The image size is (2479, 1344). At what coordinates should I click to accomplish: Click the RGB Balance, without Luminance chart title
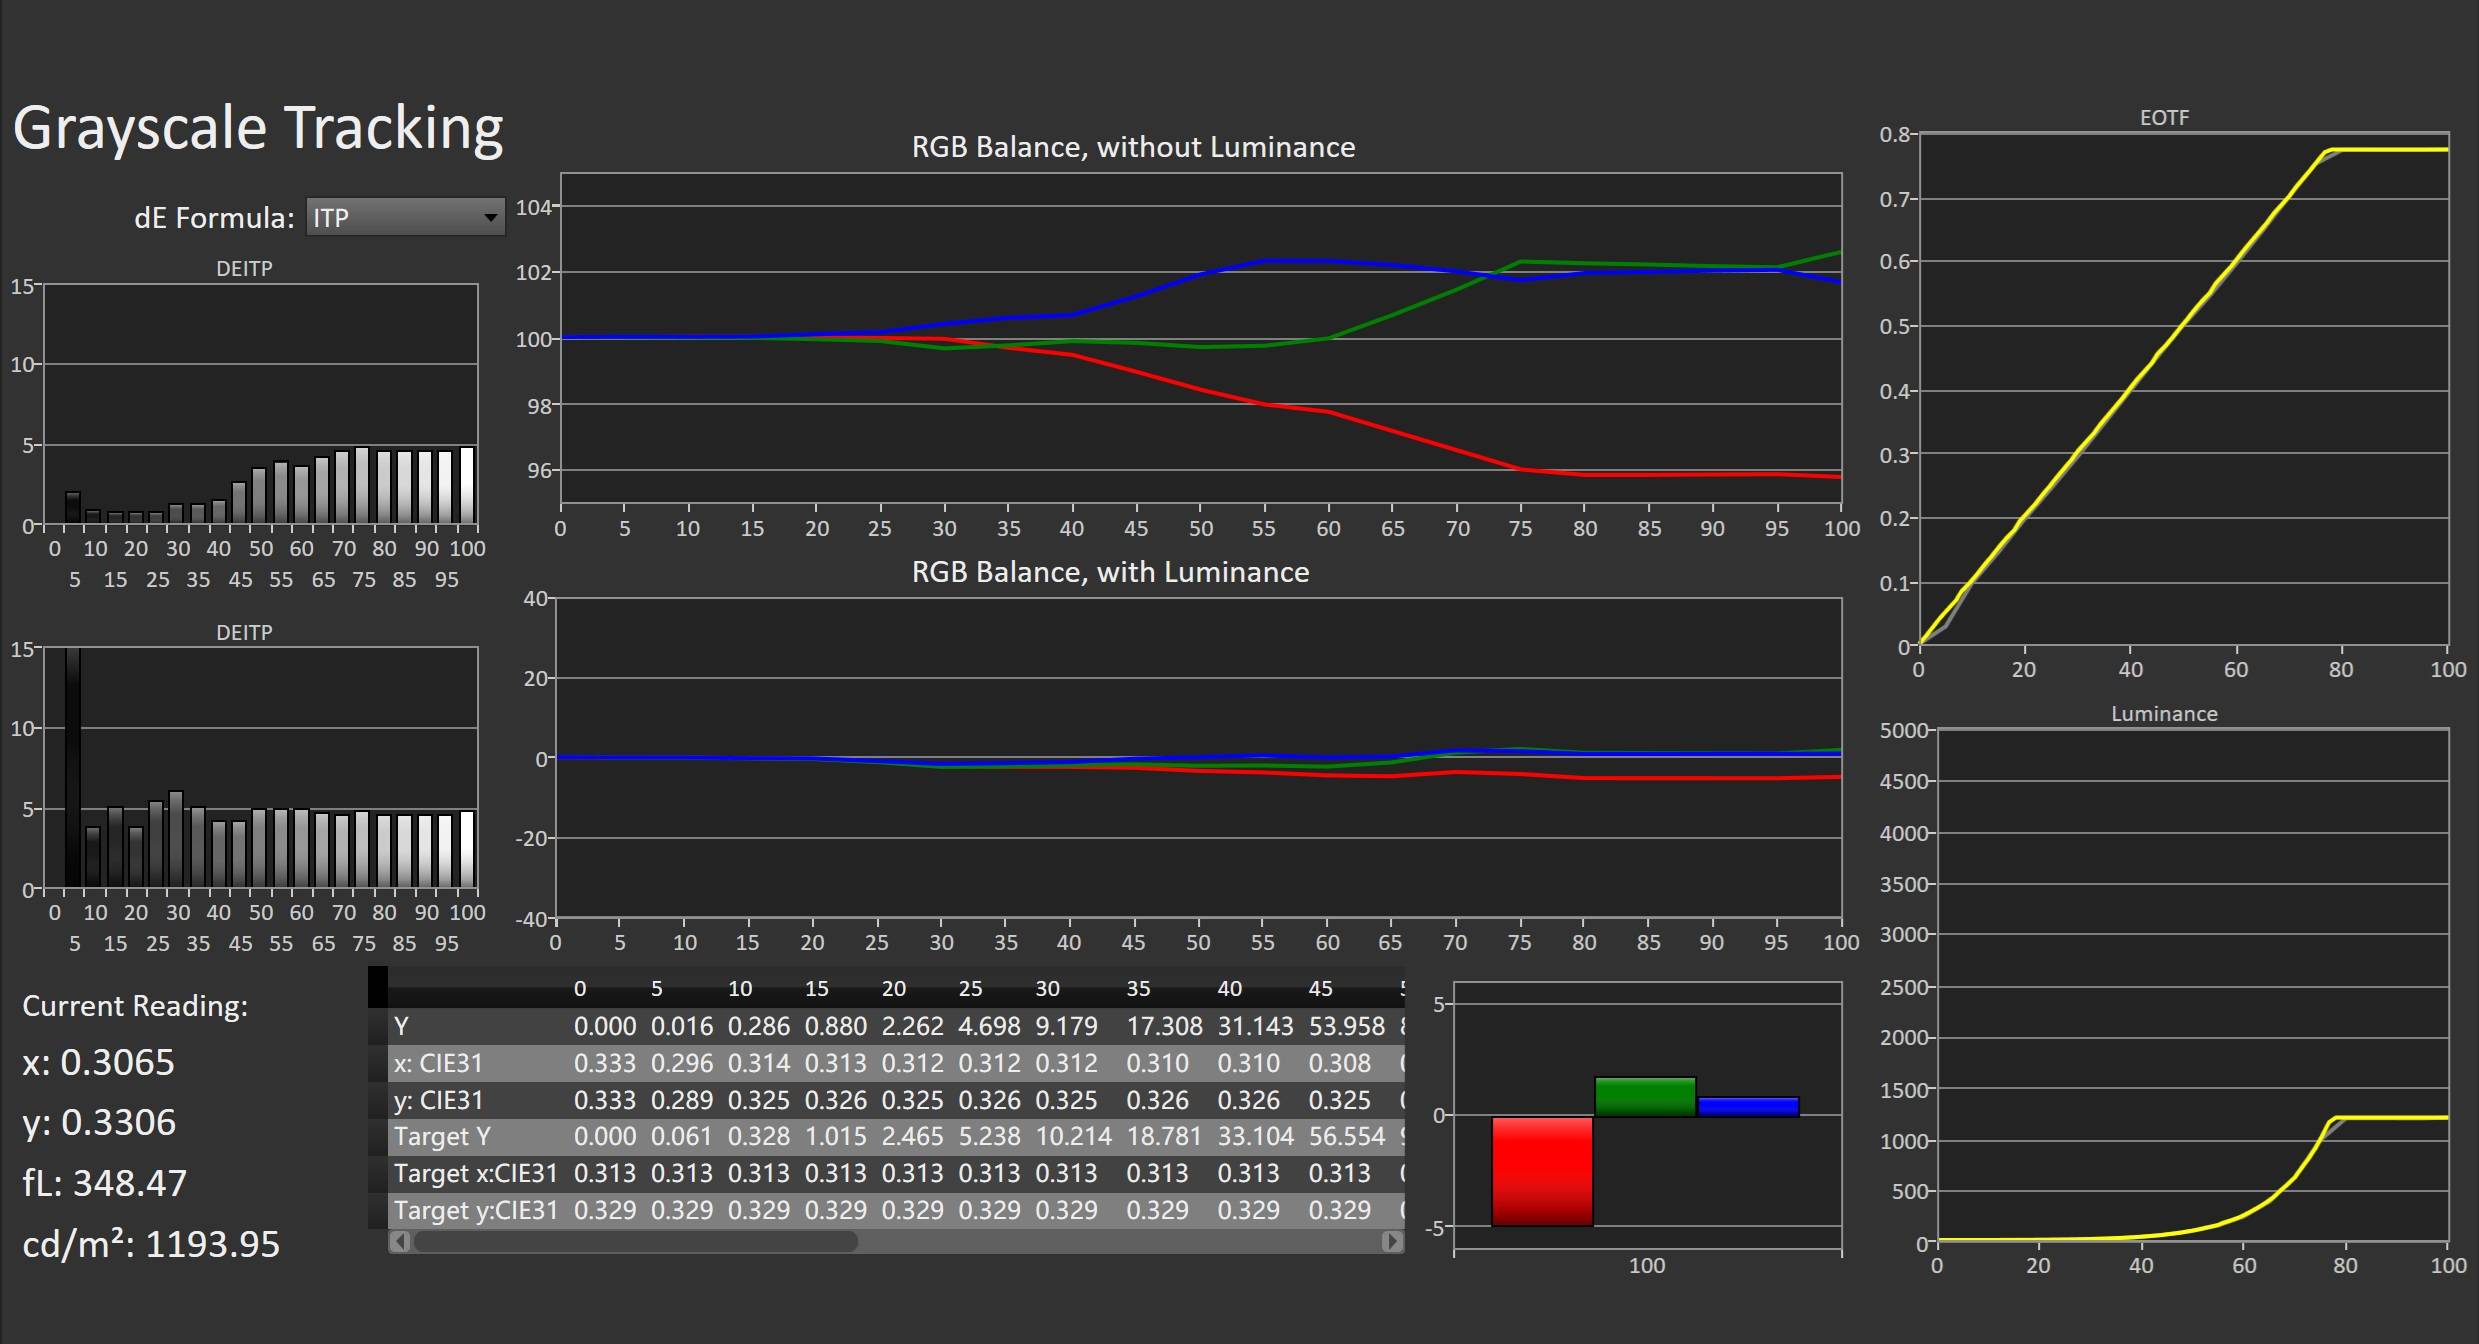pos(1133,147)
